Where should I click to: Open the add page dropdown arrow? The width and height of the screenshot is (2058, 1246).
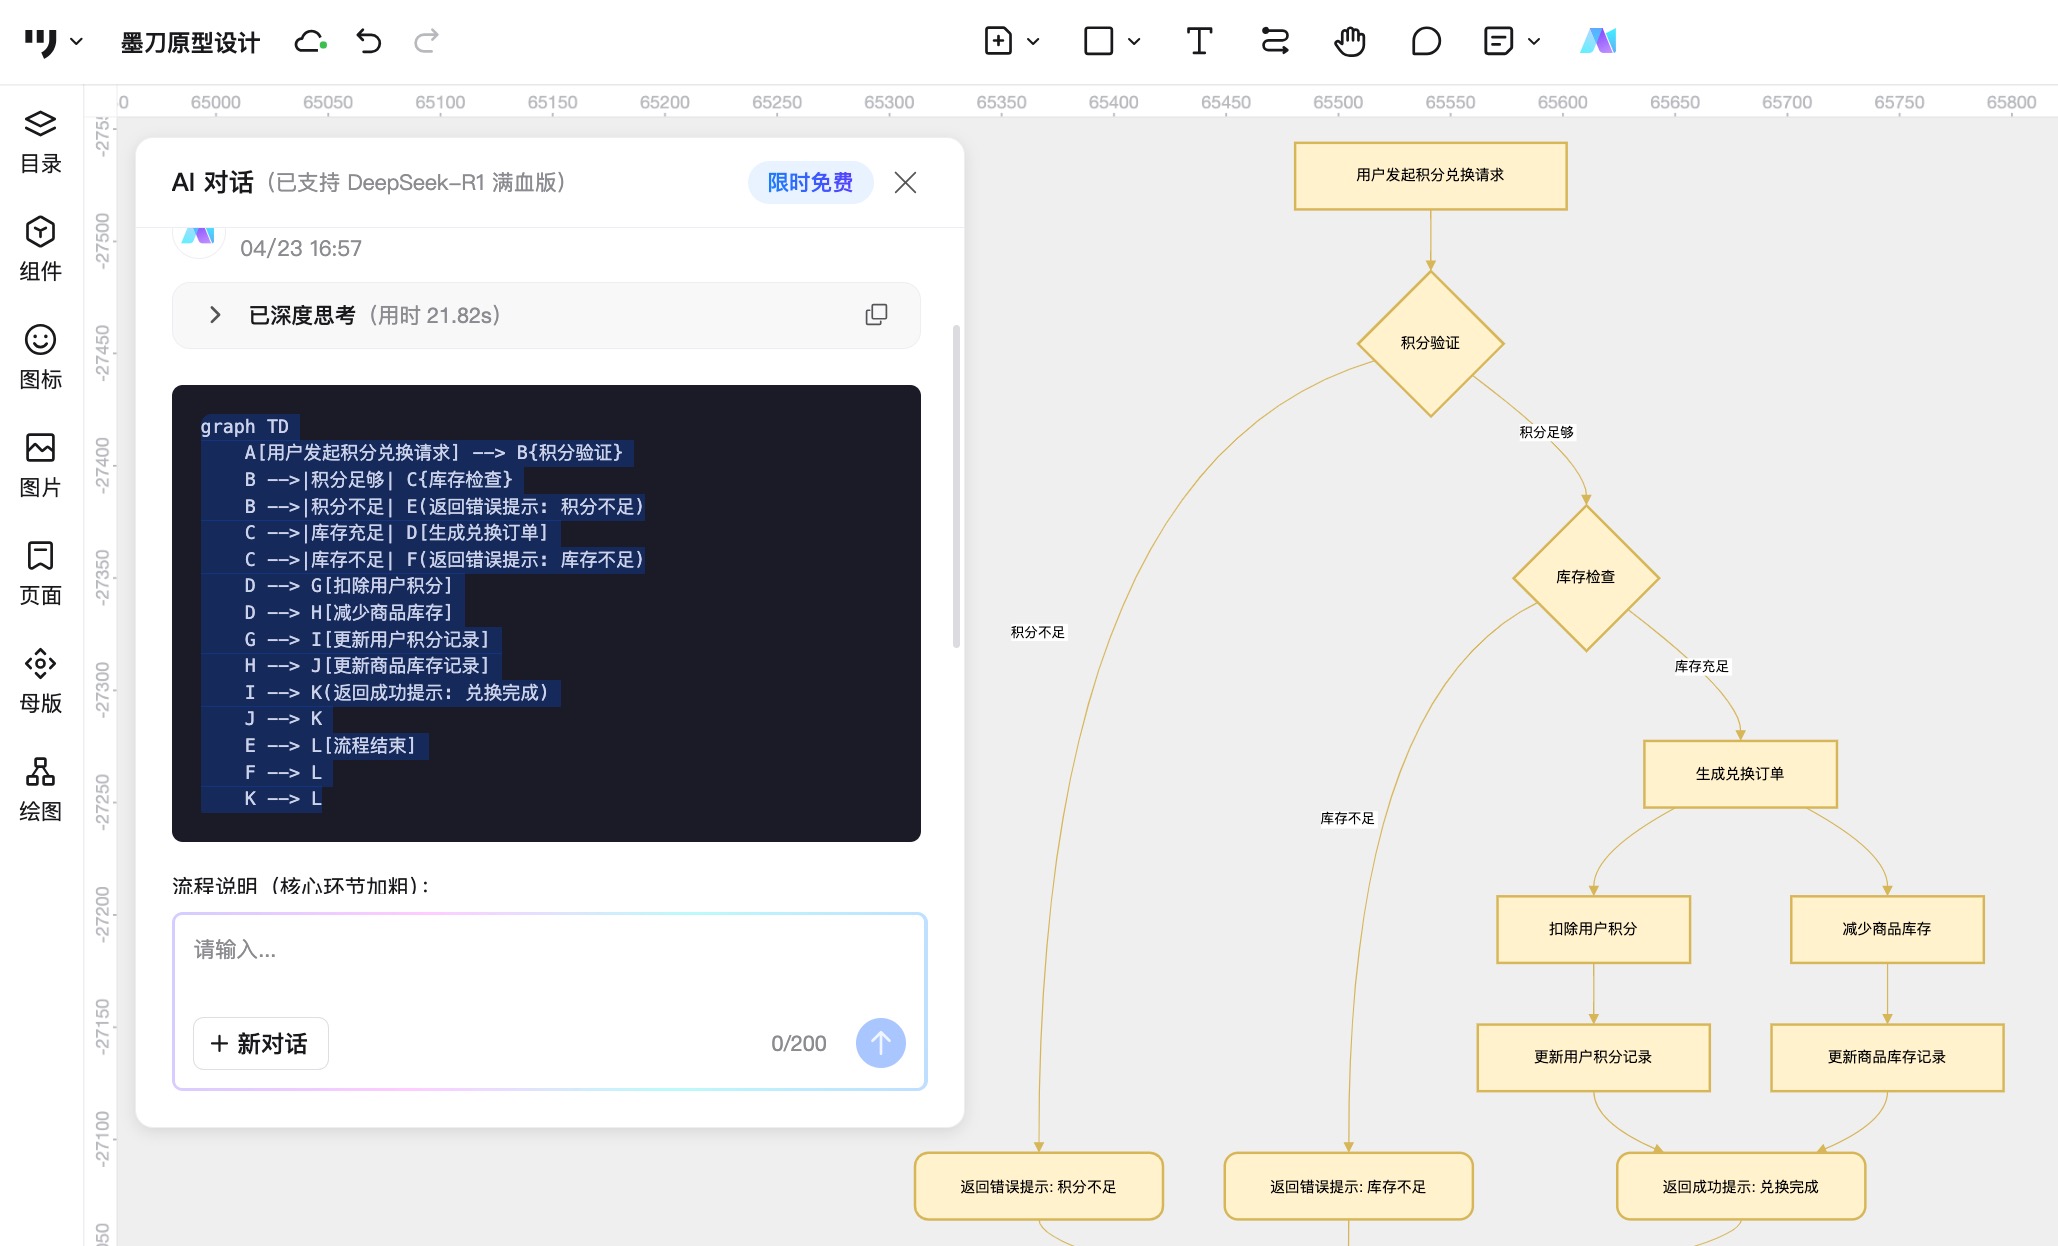point(1034,42)
